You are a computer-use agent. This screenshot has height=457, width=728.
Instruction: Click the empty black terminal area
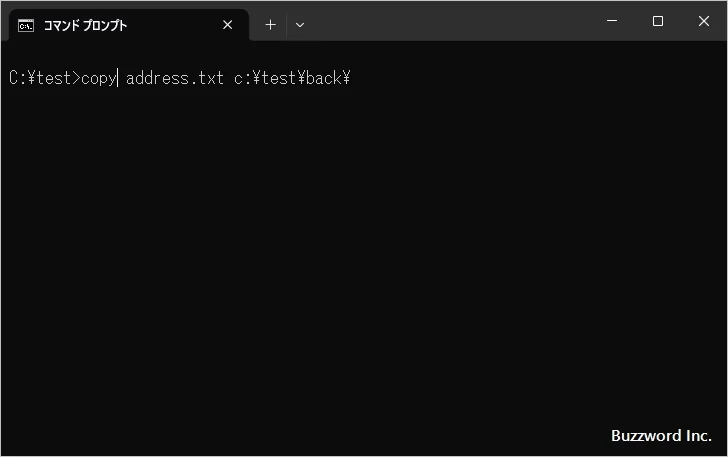360,260
